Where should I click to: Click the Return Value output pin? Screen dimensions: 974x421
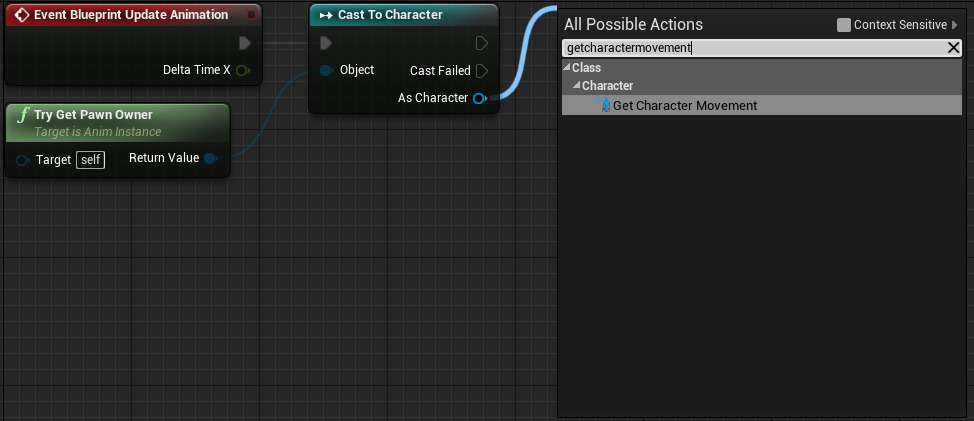point(211,158)
